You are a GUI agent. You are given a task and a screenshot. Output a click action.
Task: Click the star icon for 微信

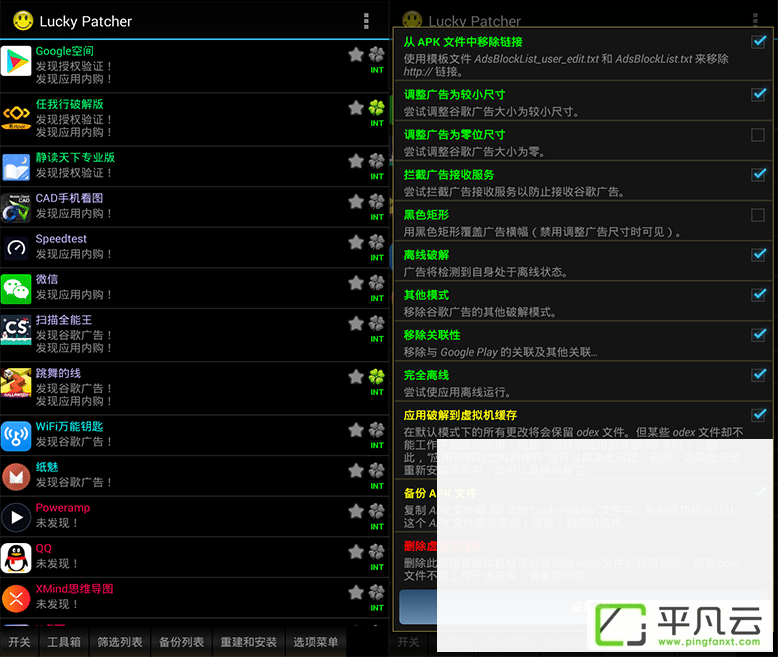click(x=356, y=282)
